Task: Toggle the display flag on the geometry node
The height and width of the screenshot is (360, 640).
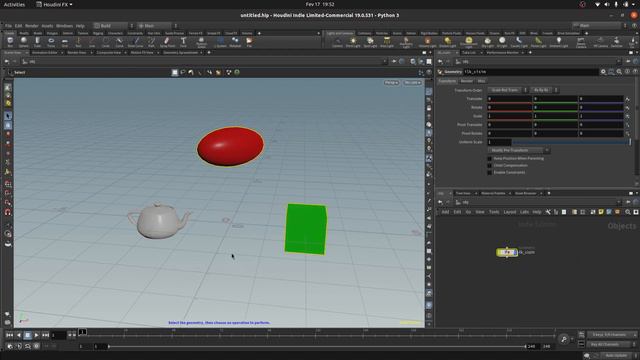Action: coord(516,252)
